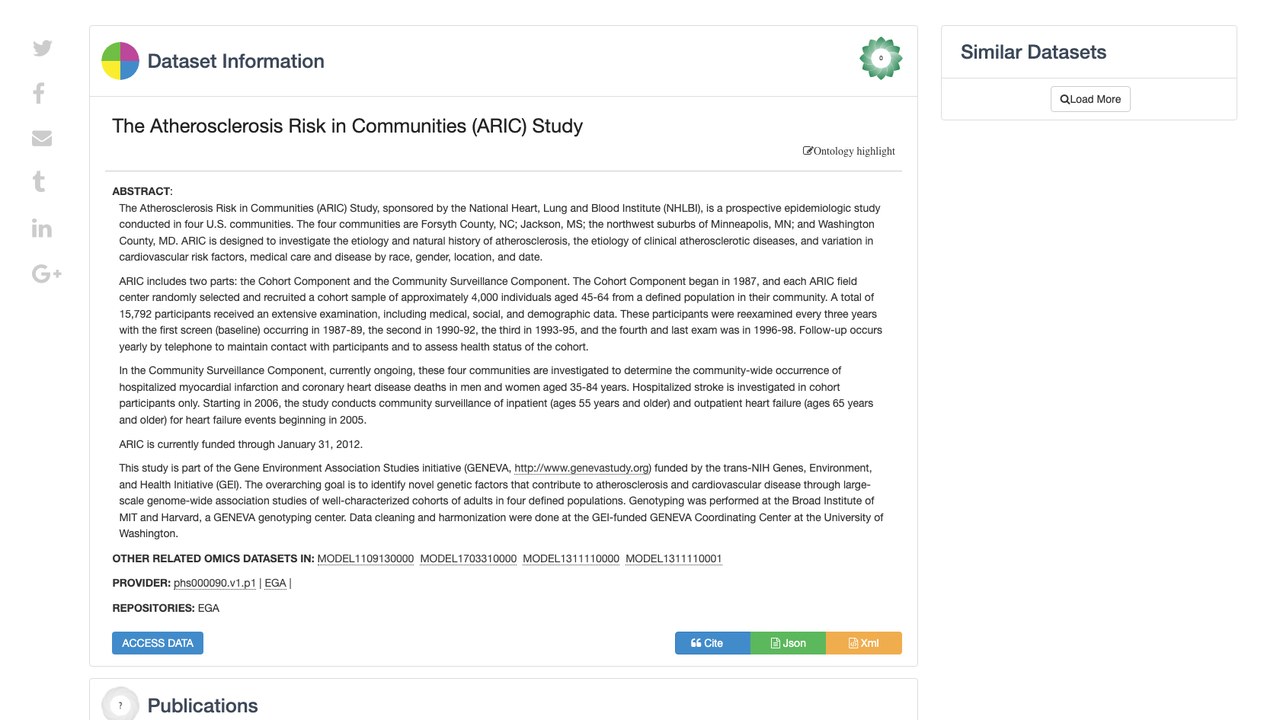Open the Cite option
1280x720 pixels.
coord(712,643)
